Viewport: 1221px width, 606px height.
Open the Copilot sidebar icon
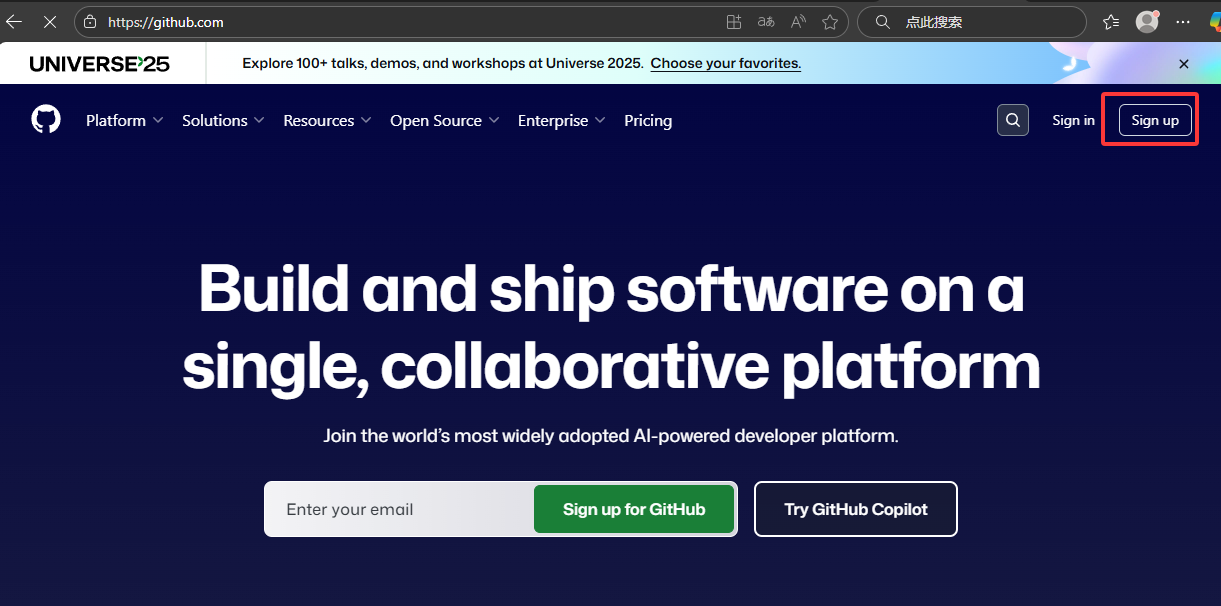[x=1215, y=21]
